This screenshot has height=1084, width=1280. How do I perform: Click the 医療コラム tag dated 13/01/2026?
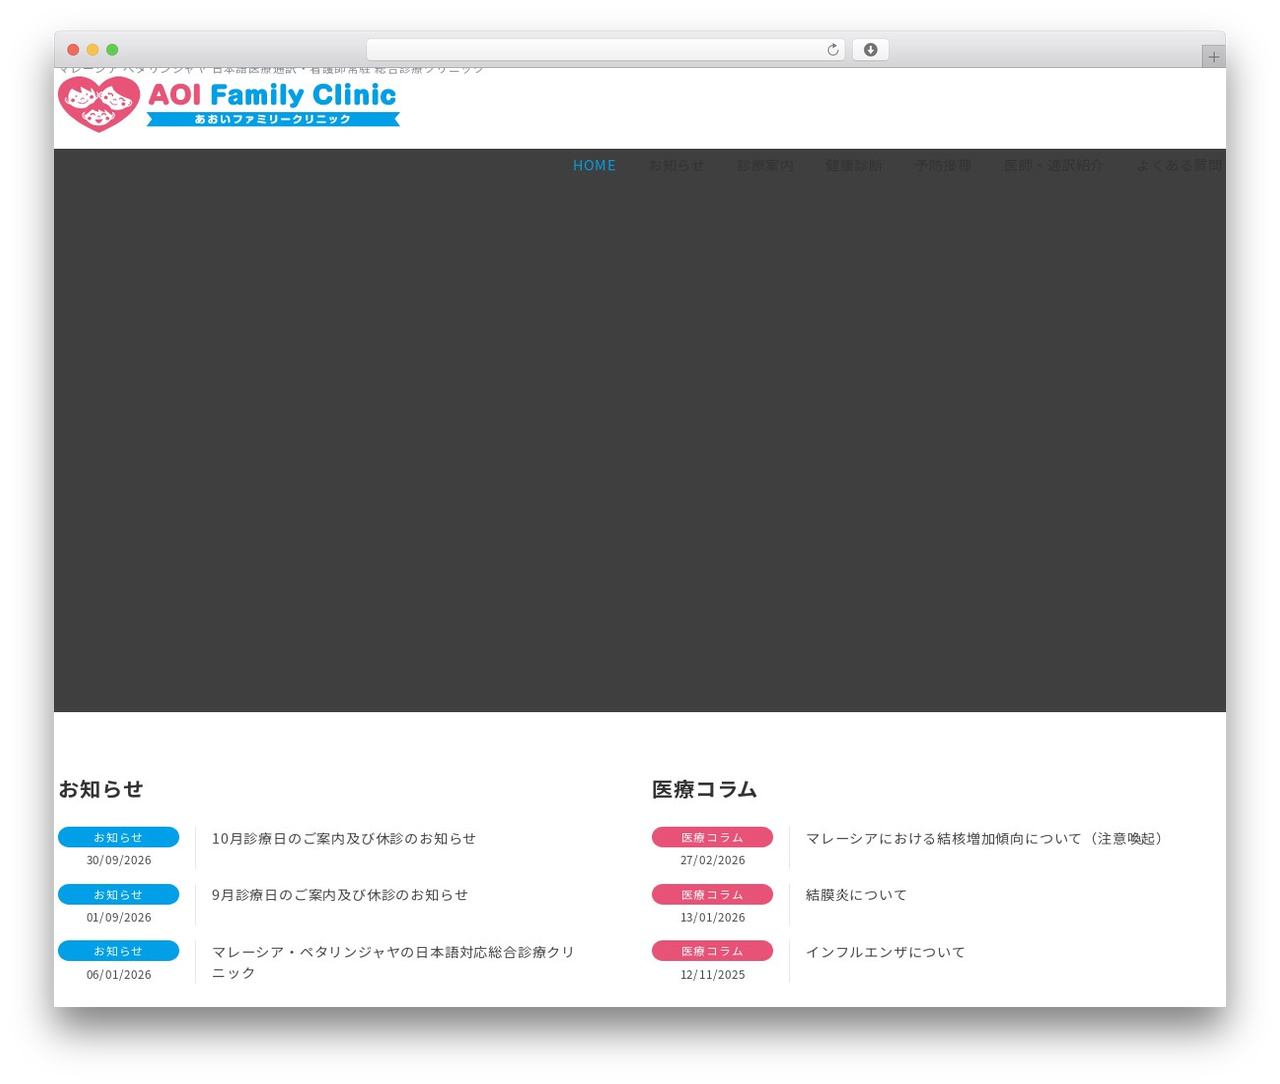pyautogui.click(x=712, y=894)
